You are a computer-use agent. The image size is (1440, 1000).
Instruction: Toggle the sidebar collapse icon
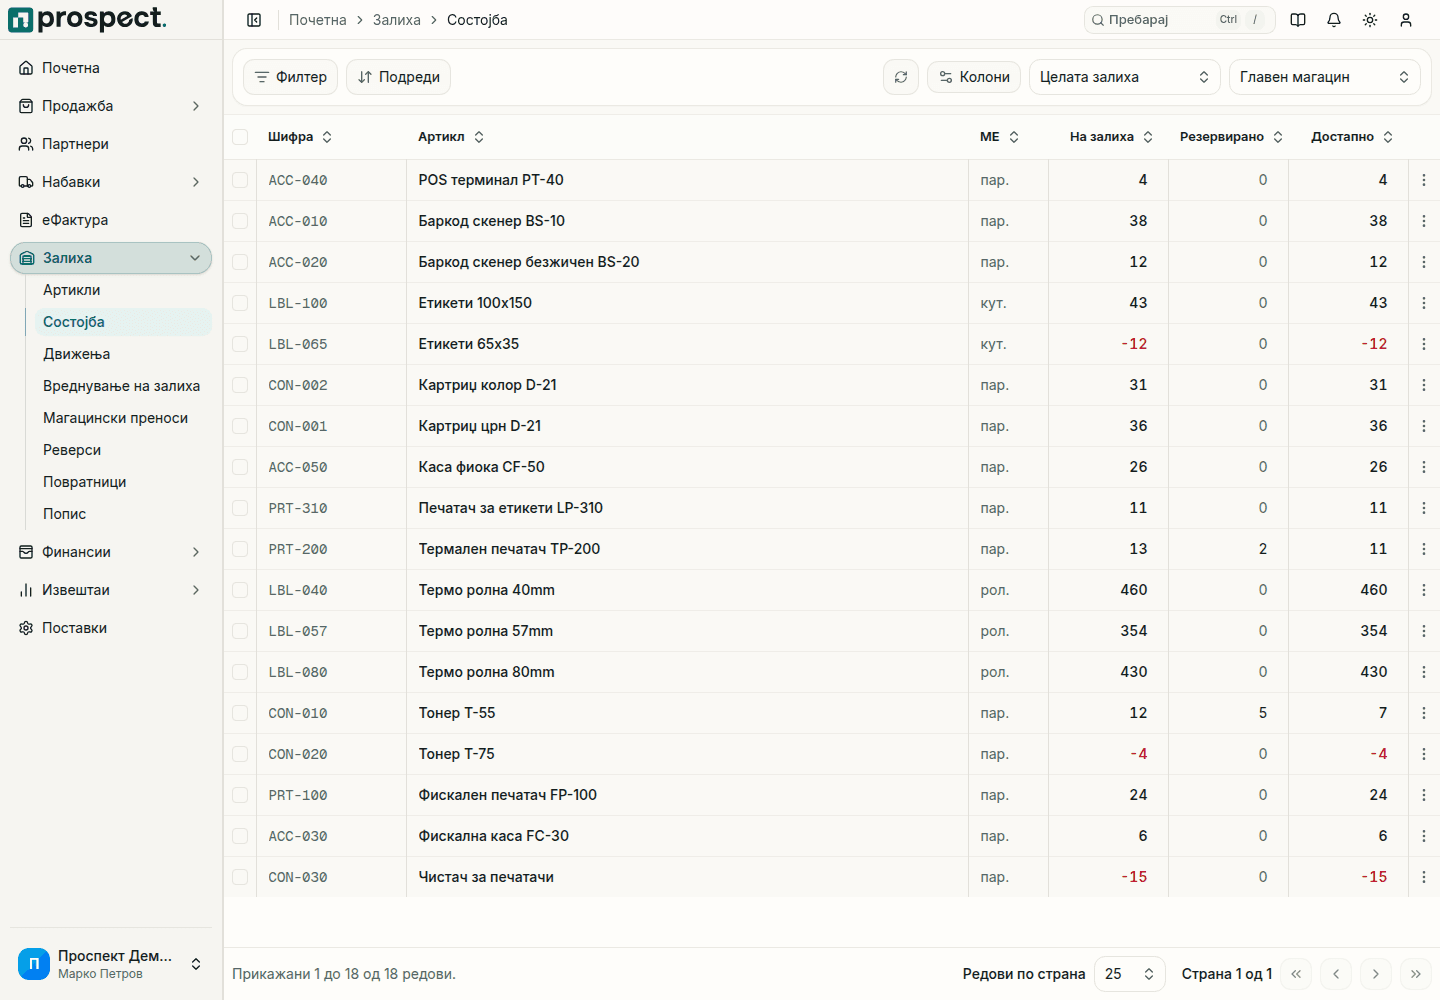(x=254, y=20)
